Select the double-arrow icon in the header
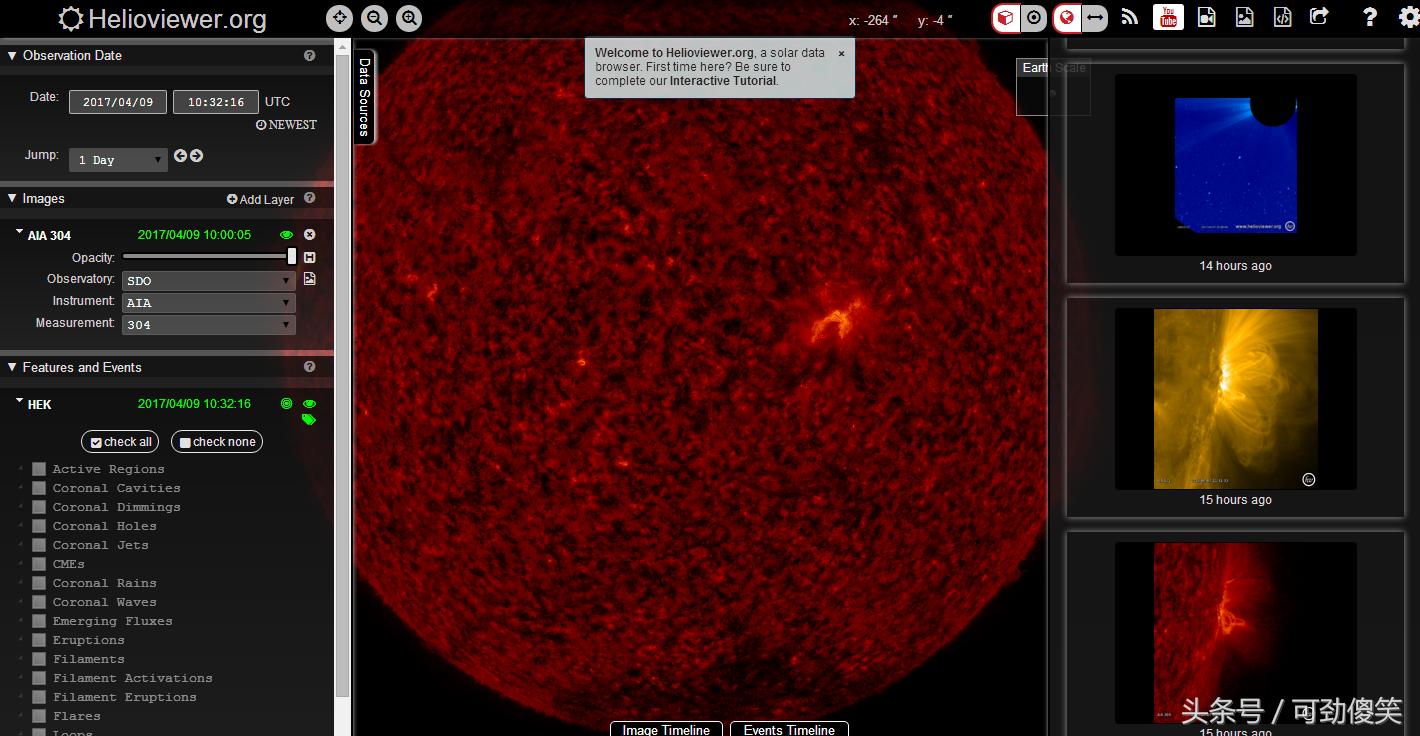Viewport: 1420px width, 736px height. (x=1095, y=18)
